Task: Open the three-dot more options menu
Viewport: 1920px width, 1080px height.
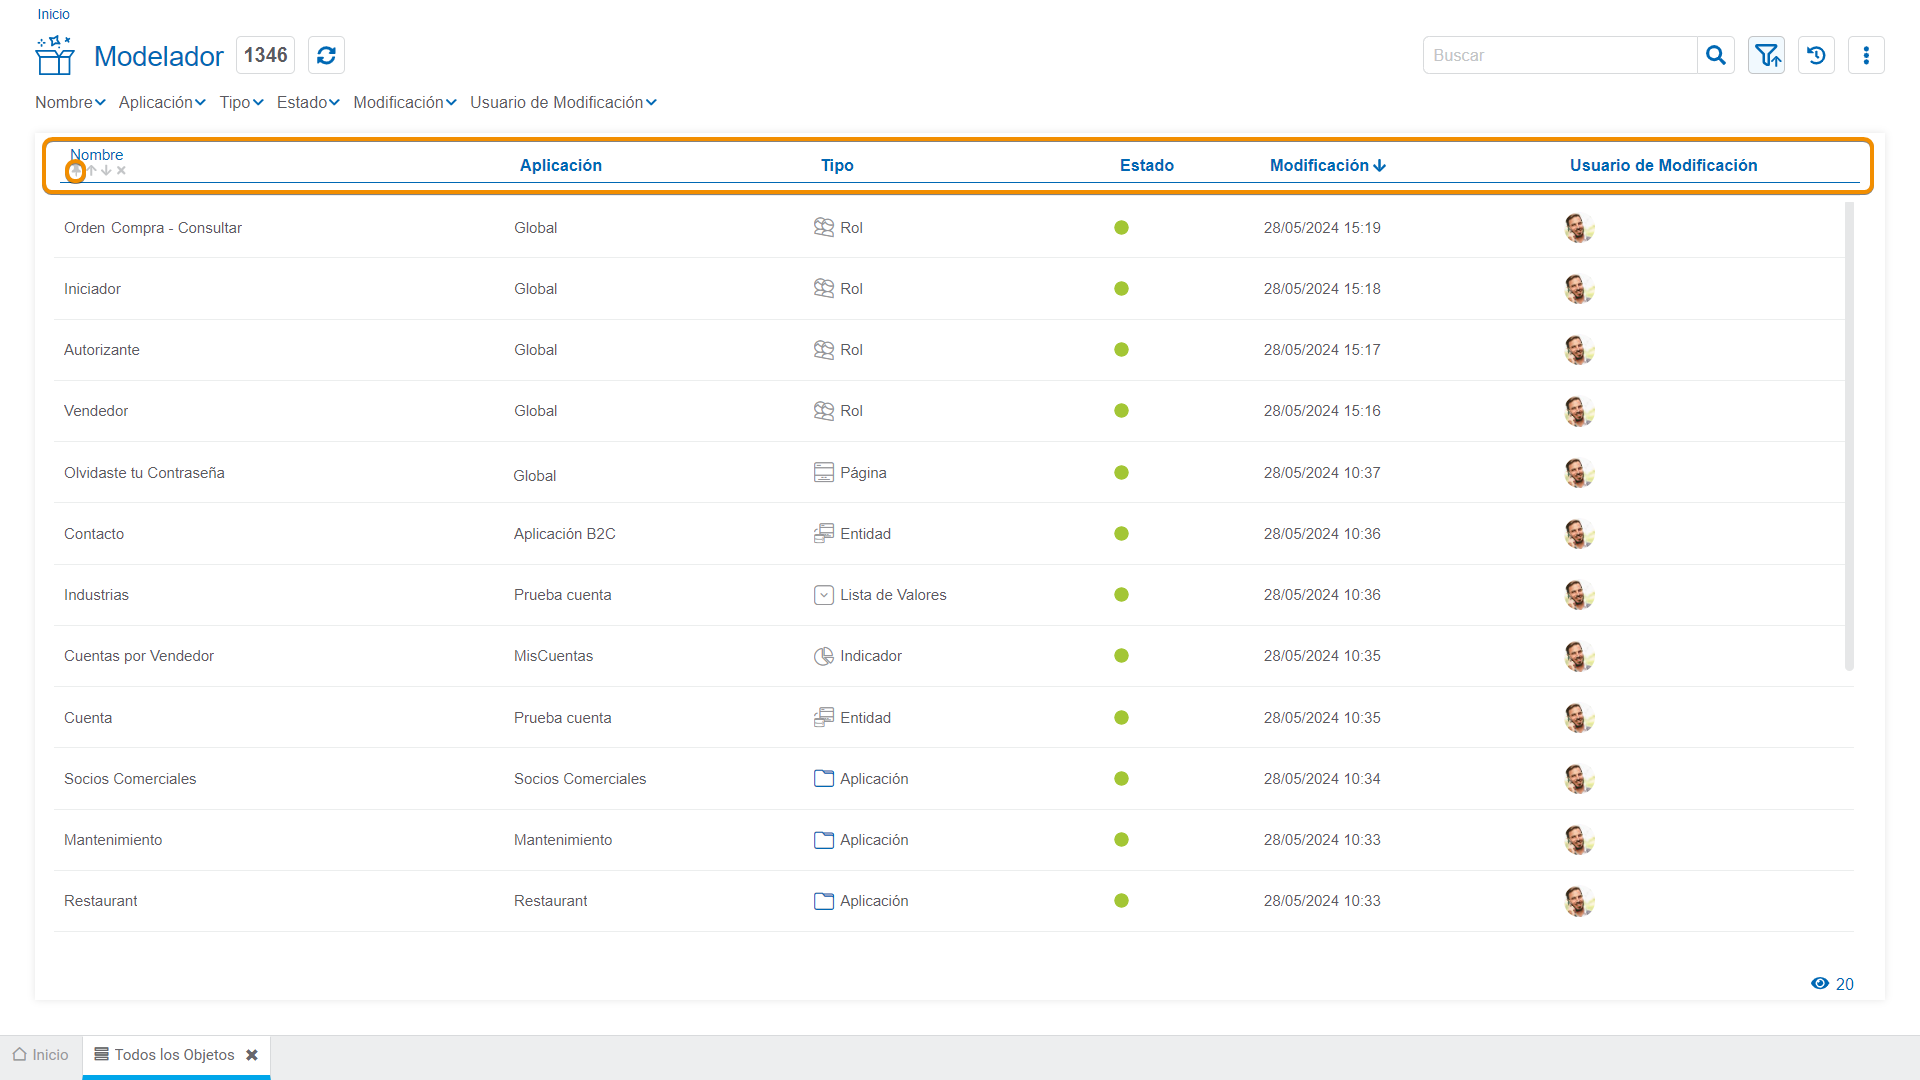Action: point(1866,55)
